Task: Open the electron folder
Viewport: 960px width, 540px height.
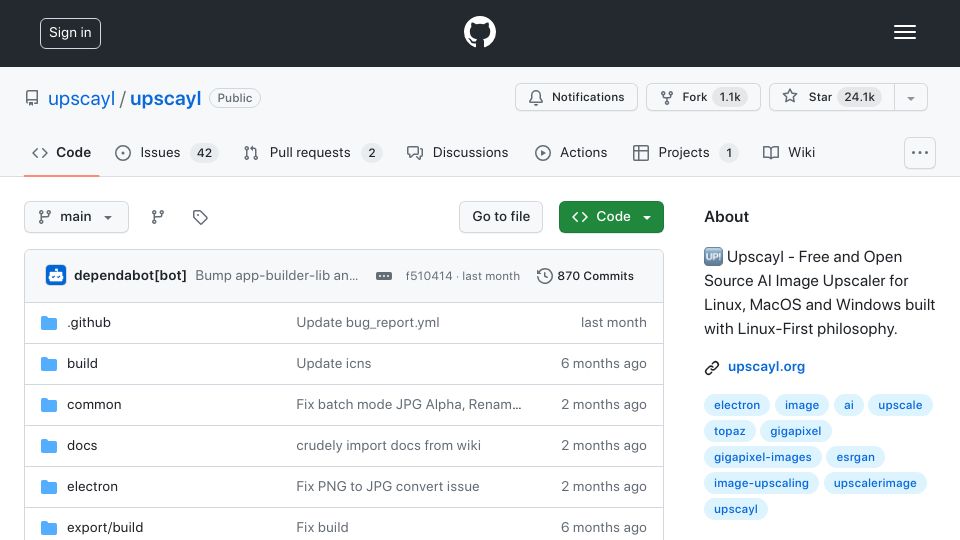Action: [x=92, y=487]
